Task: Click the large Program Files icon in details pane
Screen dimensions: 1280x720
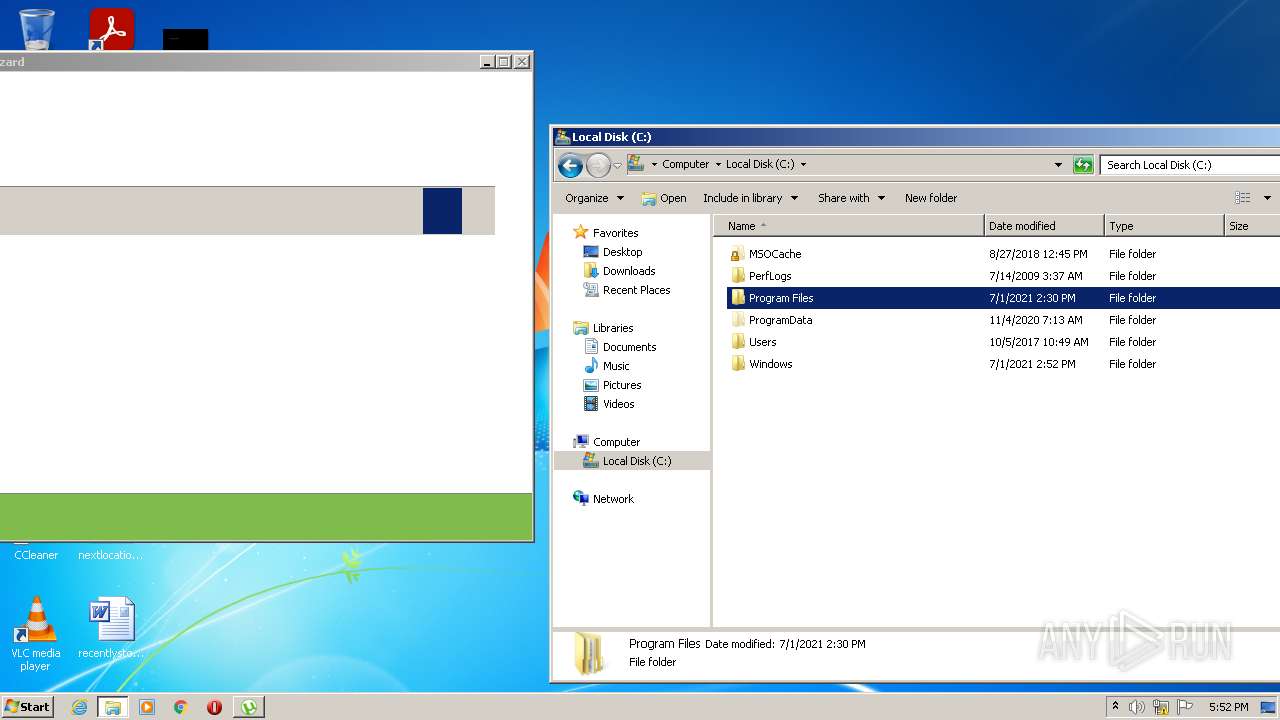Action: [589, 653]
